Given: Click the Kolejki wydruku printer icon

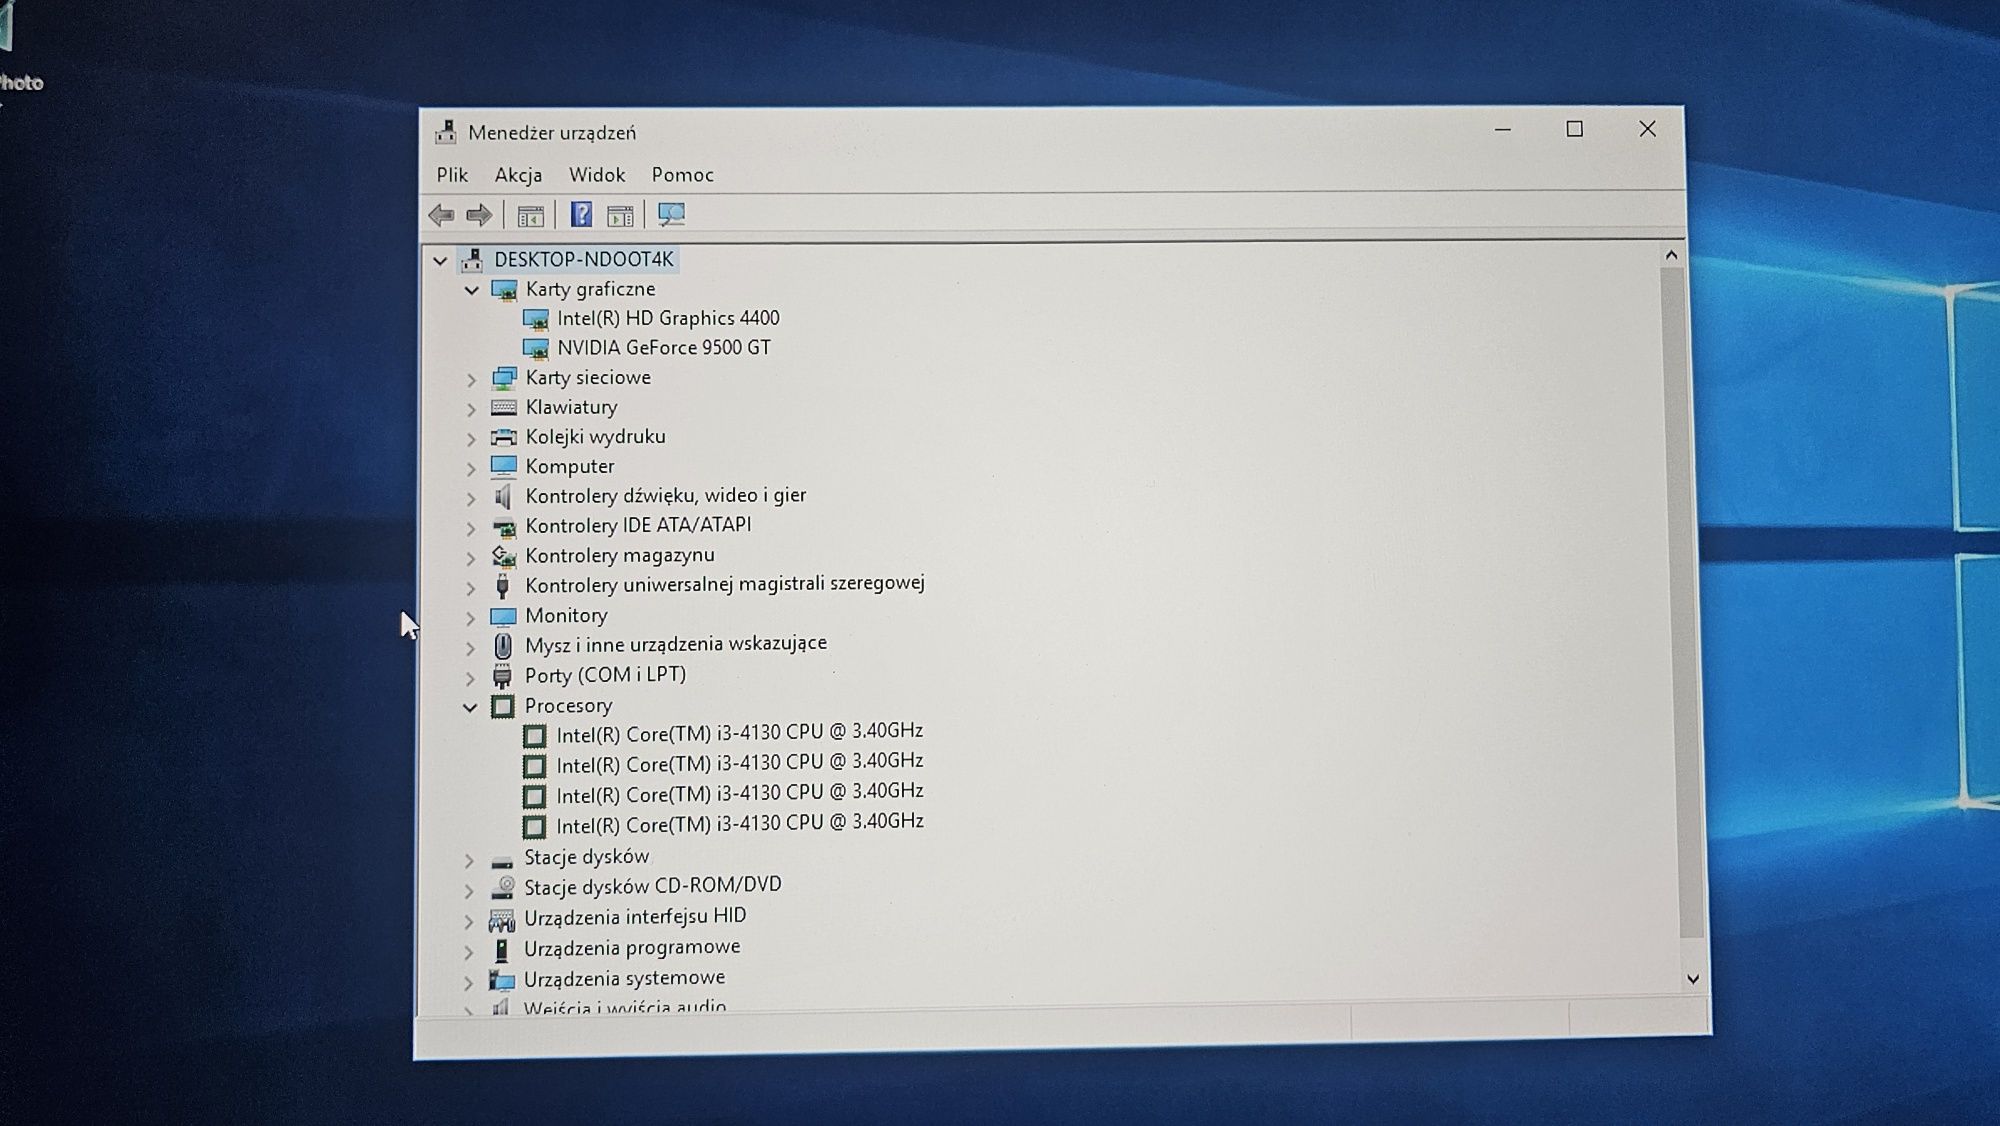Looking at the screenshot, I should point(504,437).
